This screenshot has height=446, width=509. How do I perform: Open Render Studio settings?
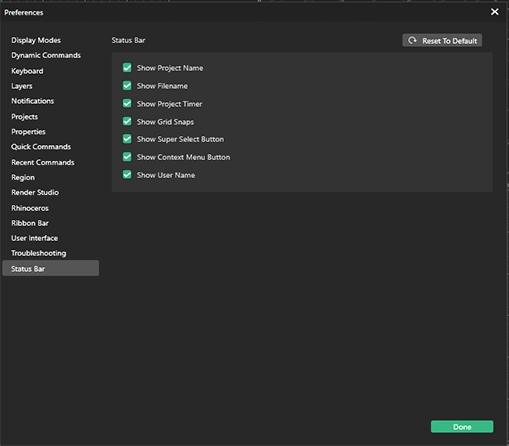[x=35, y=192]
